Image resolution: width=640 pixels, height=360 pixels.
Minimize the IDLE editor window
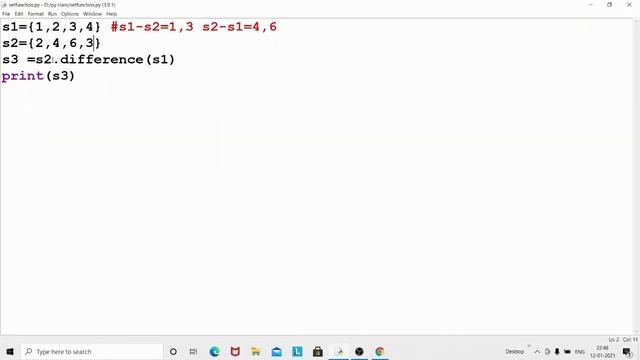590,5
